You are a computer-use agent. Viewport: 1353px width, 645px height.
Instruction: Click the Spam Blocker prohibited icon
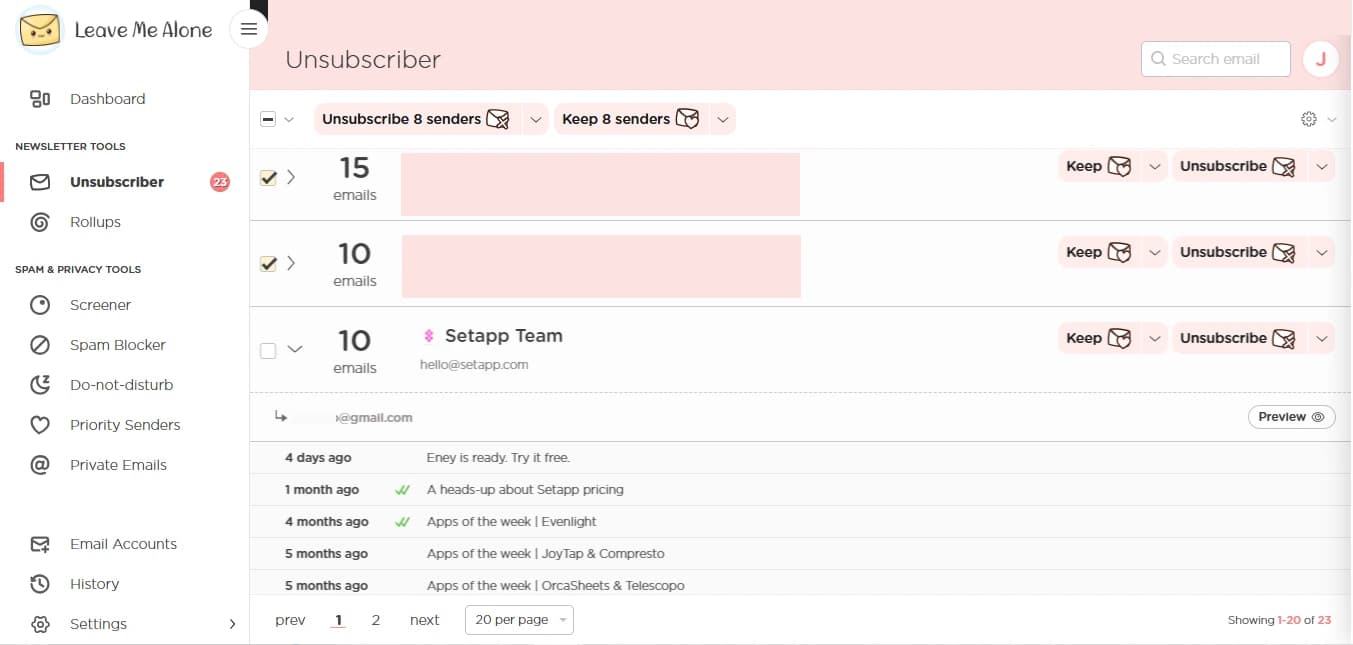click(x=40, y=345)
